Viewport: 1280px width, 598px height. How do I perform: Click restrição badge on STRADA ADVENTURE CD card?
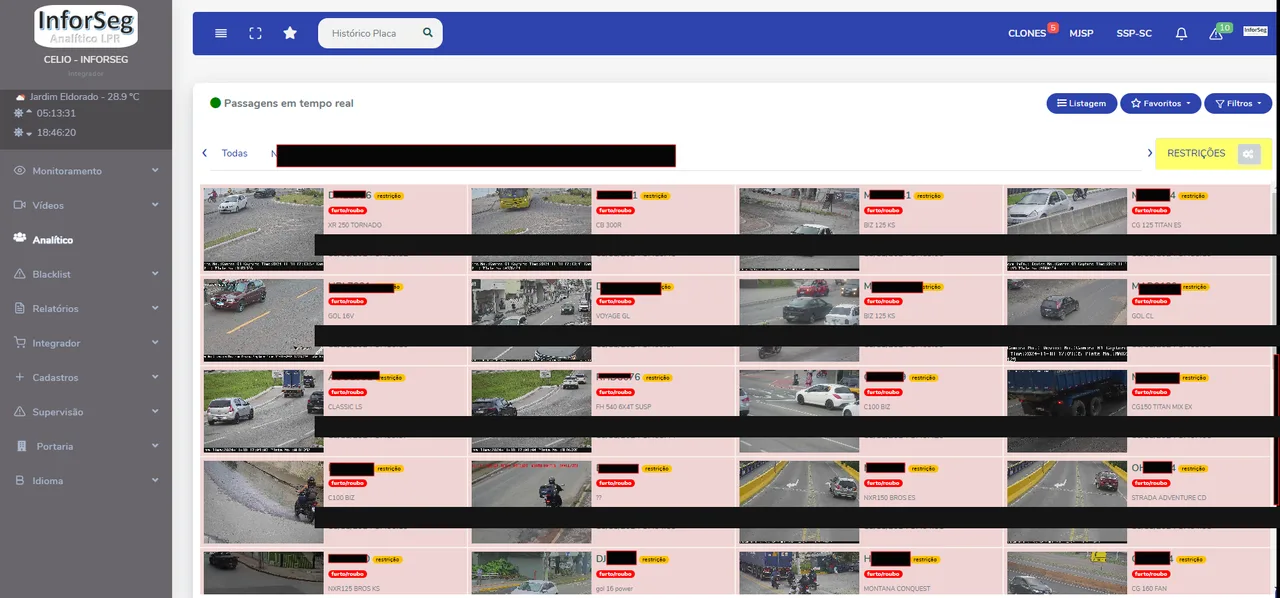click(1192, 468)
